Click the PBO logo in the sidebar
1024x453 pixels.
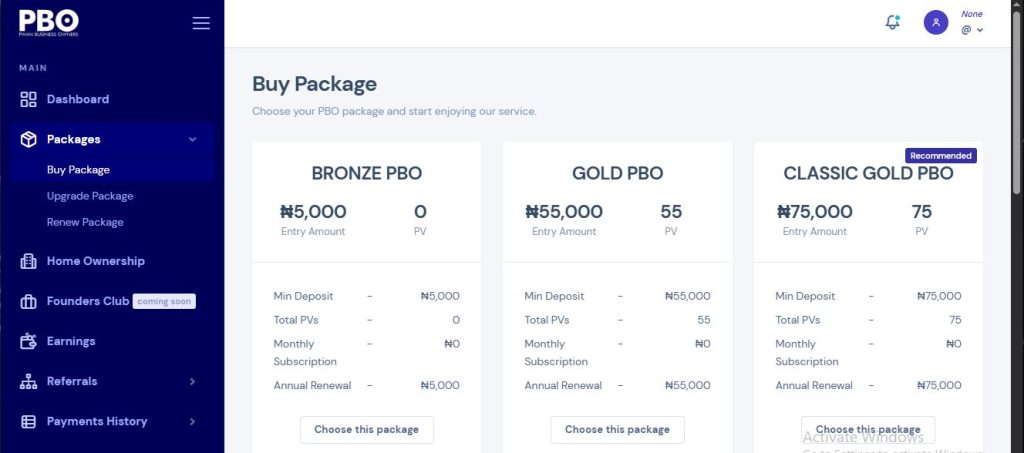click(x=49, y=23)
